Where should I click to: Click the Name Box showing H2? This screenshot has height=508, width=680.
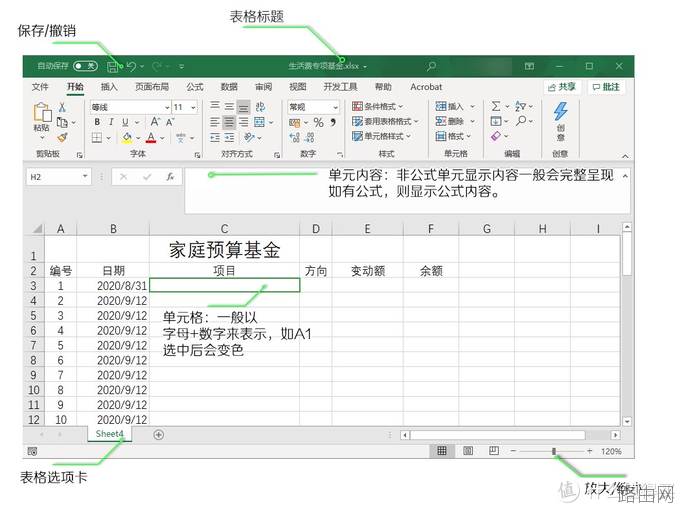[59, 177]
